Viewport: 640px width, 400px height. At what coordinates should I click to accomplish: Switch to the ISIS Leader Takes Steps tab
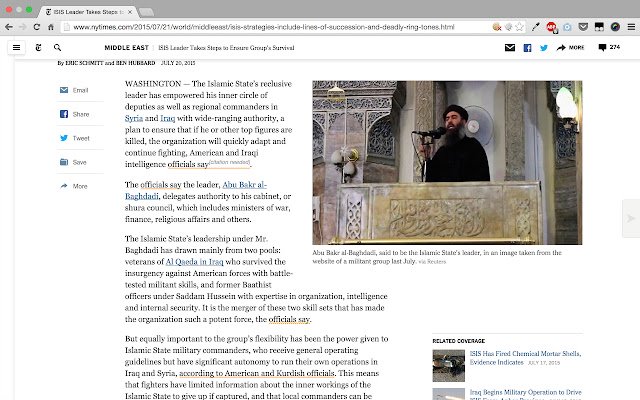(88, 12)
